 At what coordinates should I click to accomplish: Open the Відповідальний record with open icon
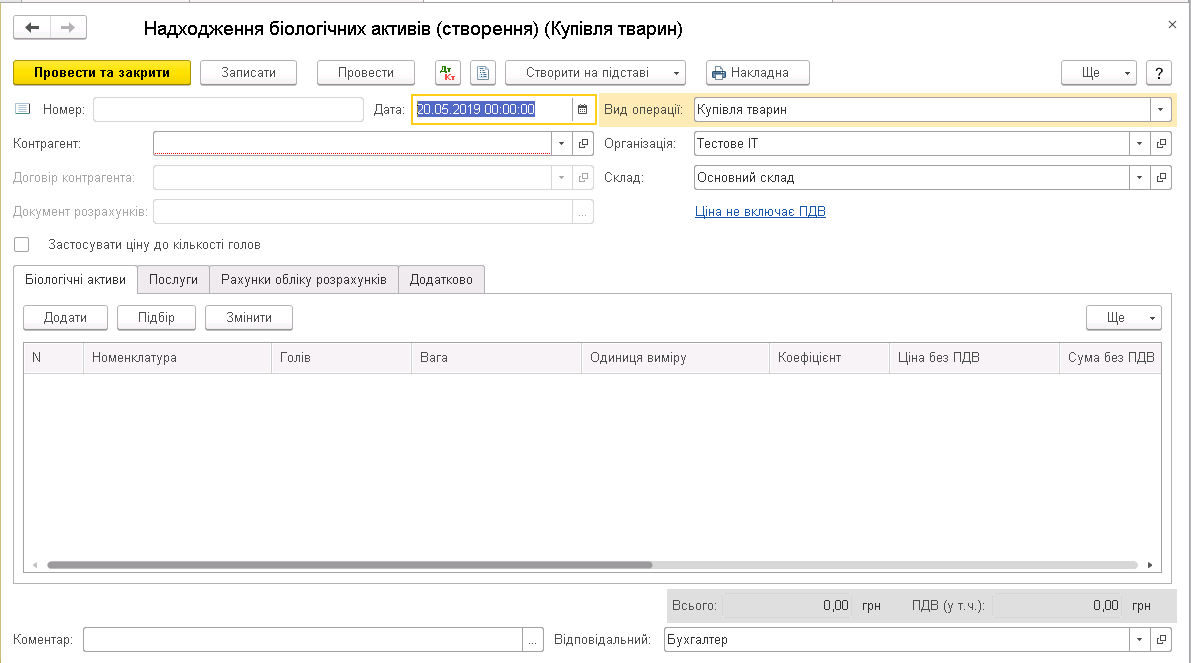coord(1161,640)
